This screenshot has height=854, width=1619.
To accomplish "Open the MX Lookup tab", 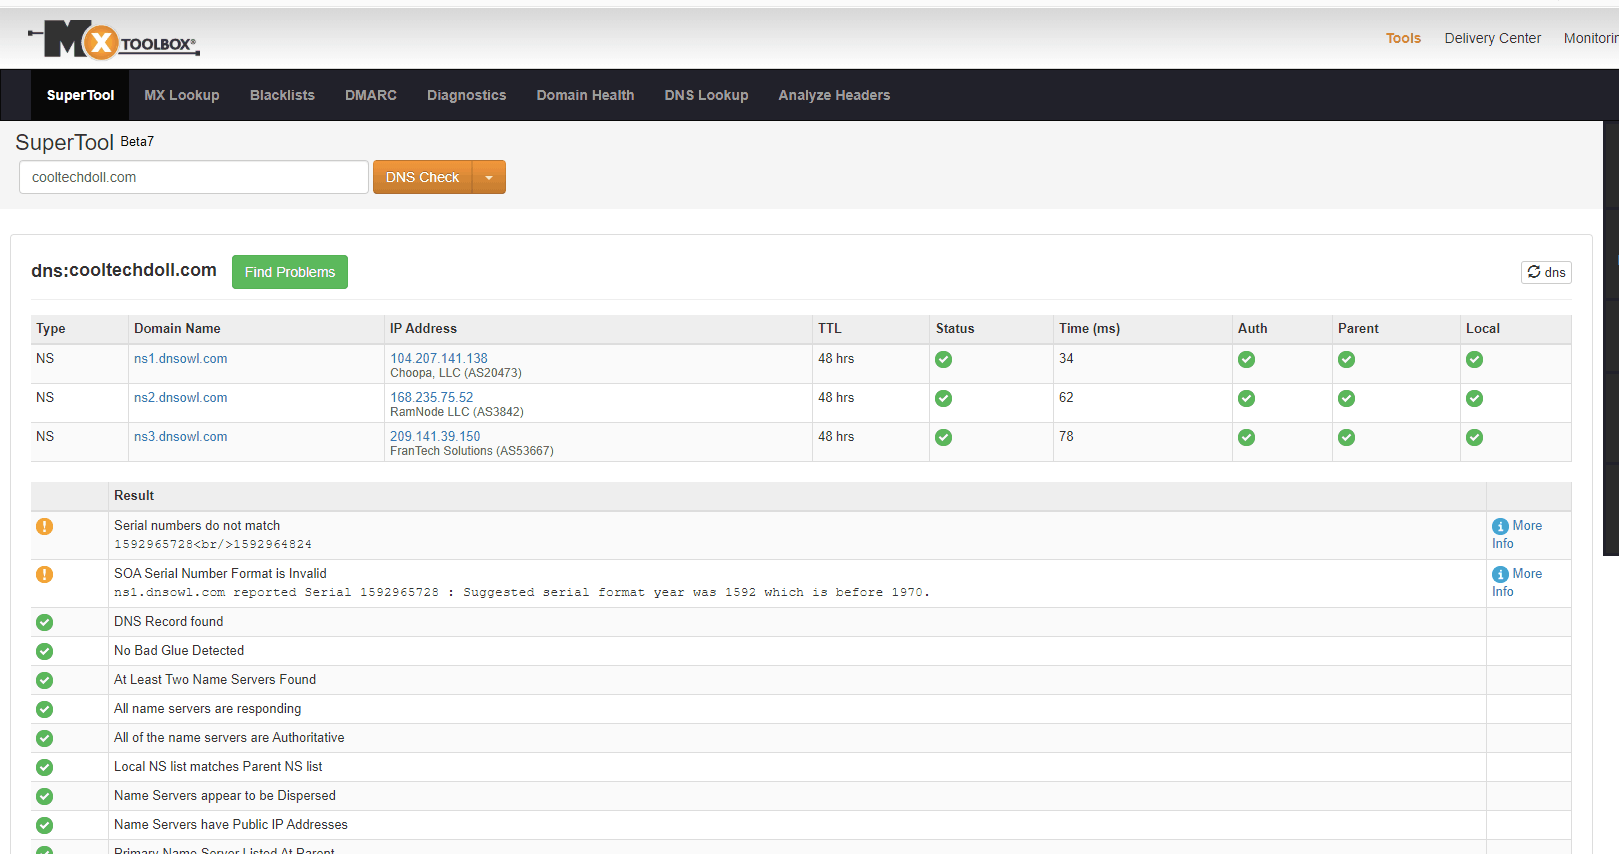I will pyautogui.click(x=182, y=95).
